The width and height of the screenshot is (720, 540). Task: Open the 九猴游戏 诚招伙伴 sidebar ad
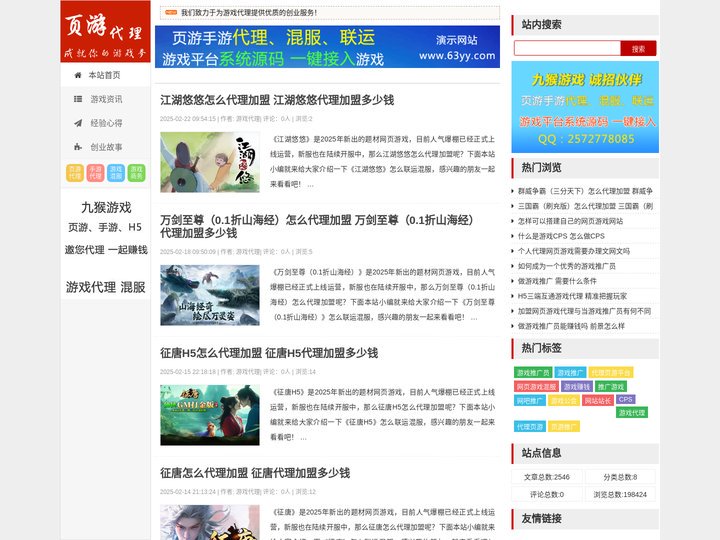585,107
